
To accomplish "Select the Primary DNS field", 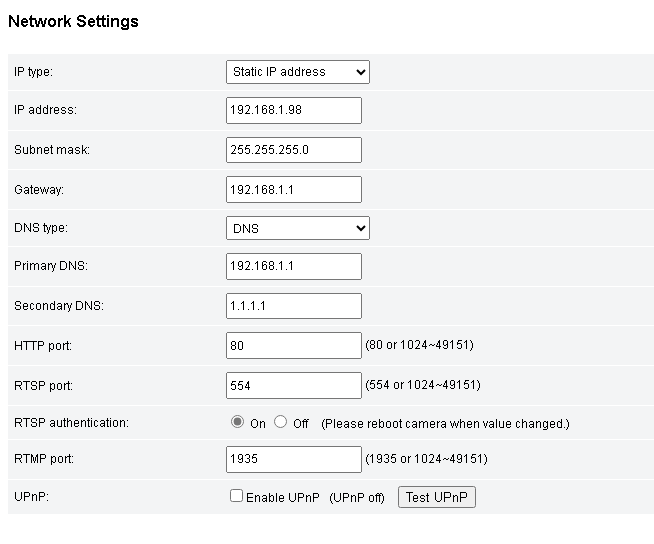I will [294, 267].
